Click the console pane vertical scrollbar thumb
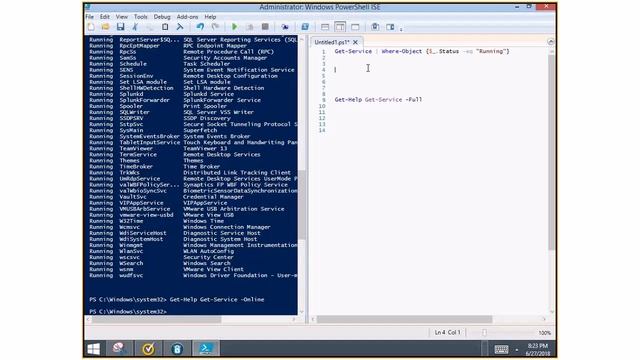Screen dimensions: 640x360 [302, 204]
